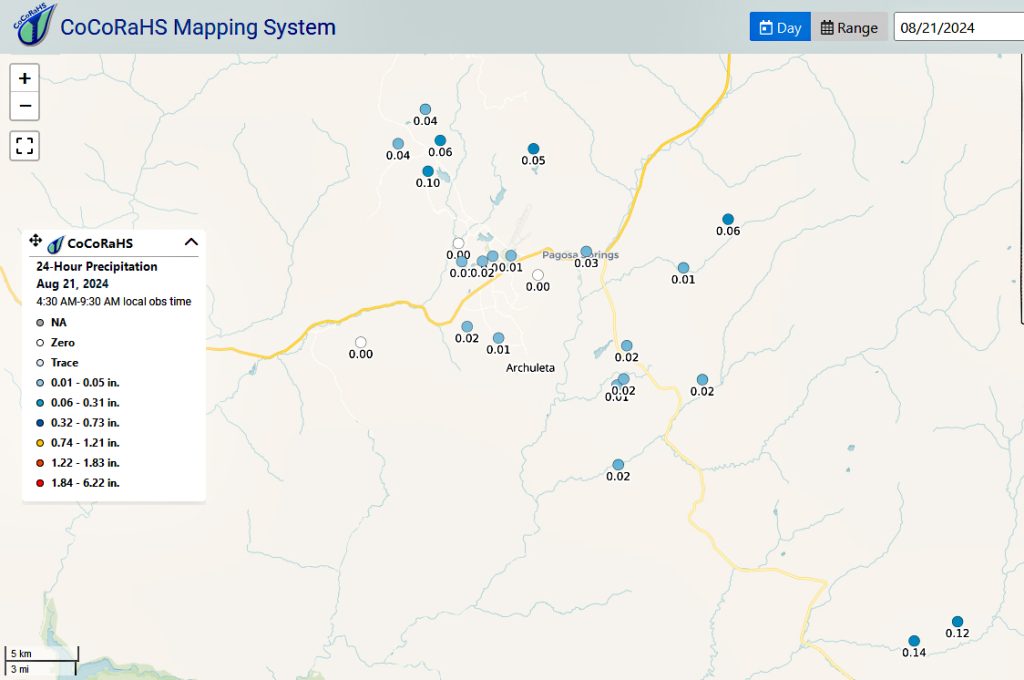Image resolution: width=1024 pixels, height=680 pixels.
Task: Click the "NA" legend entry
Action: [59, 323]
